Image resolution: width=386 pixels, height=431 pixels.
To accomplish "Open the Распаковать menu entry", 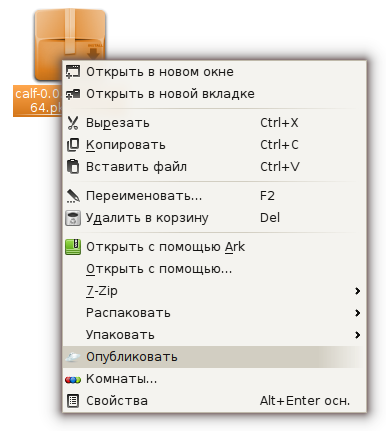I will coord(215,313).
